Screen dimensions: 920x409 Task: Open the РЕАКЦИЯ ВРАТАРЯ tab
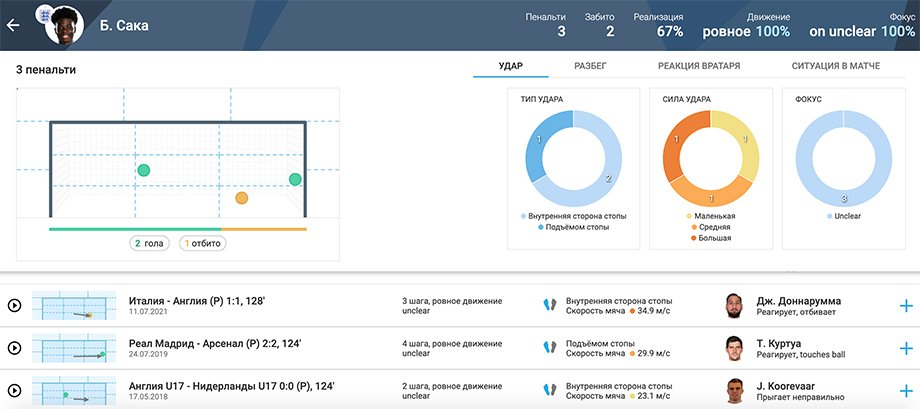[x=699, y=66]
